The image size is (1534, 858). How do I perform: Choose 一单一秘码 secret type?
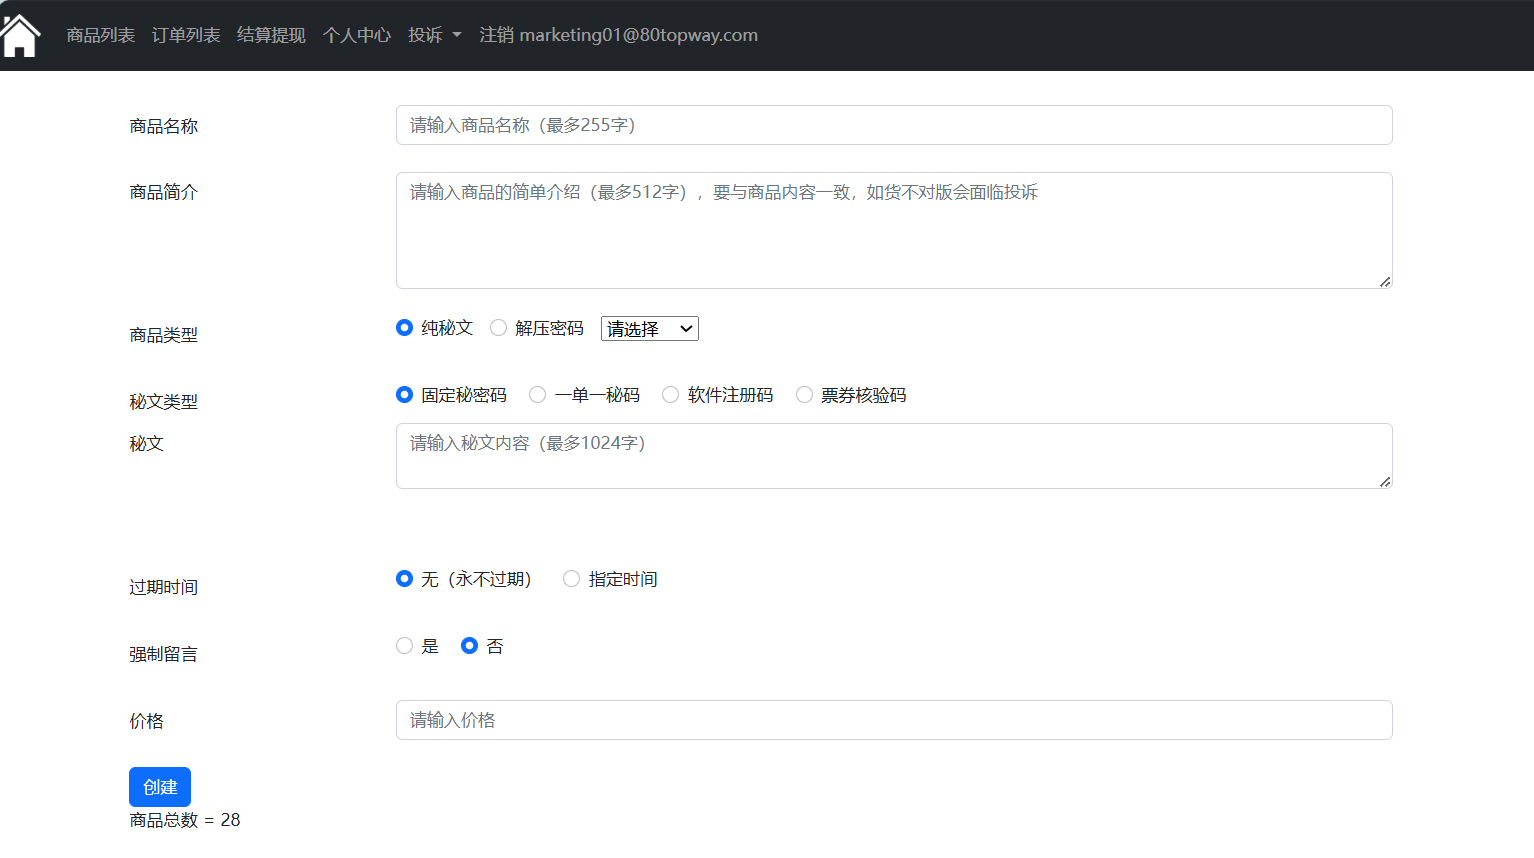pyautogui.click(x=538, y=395)
